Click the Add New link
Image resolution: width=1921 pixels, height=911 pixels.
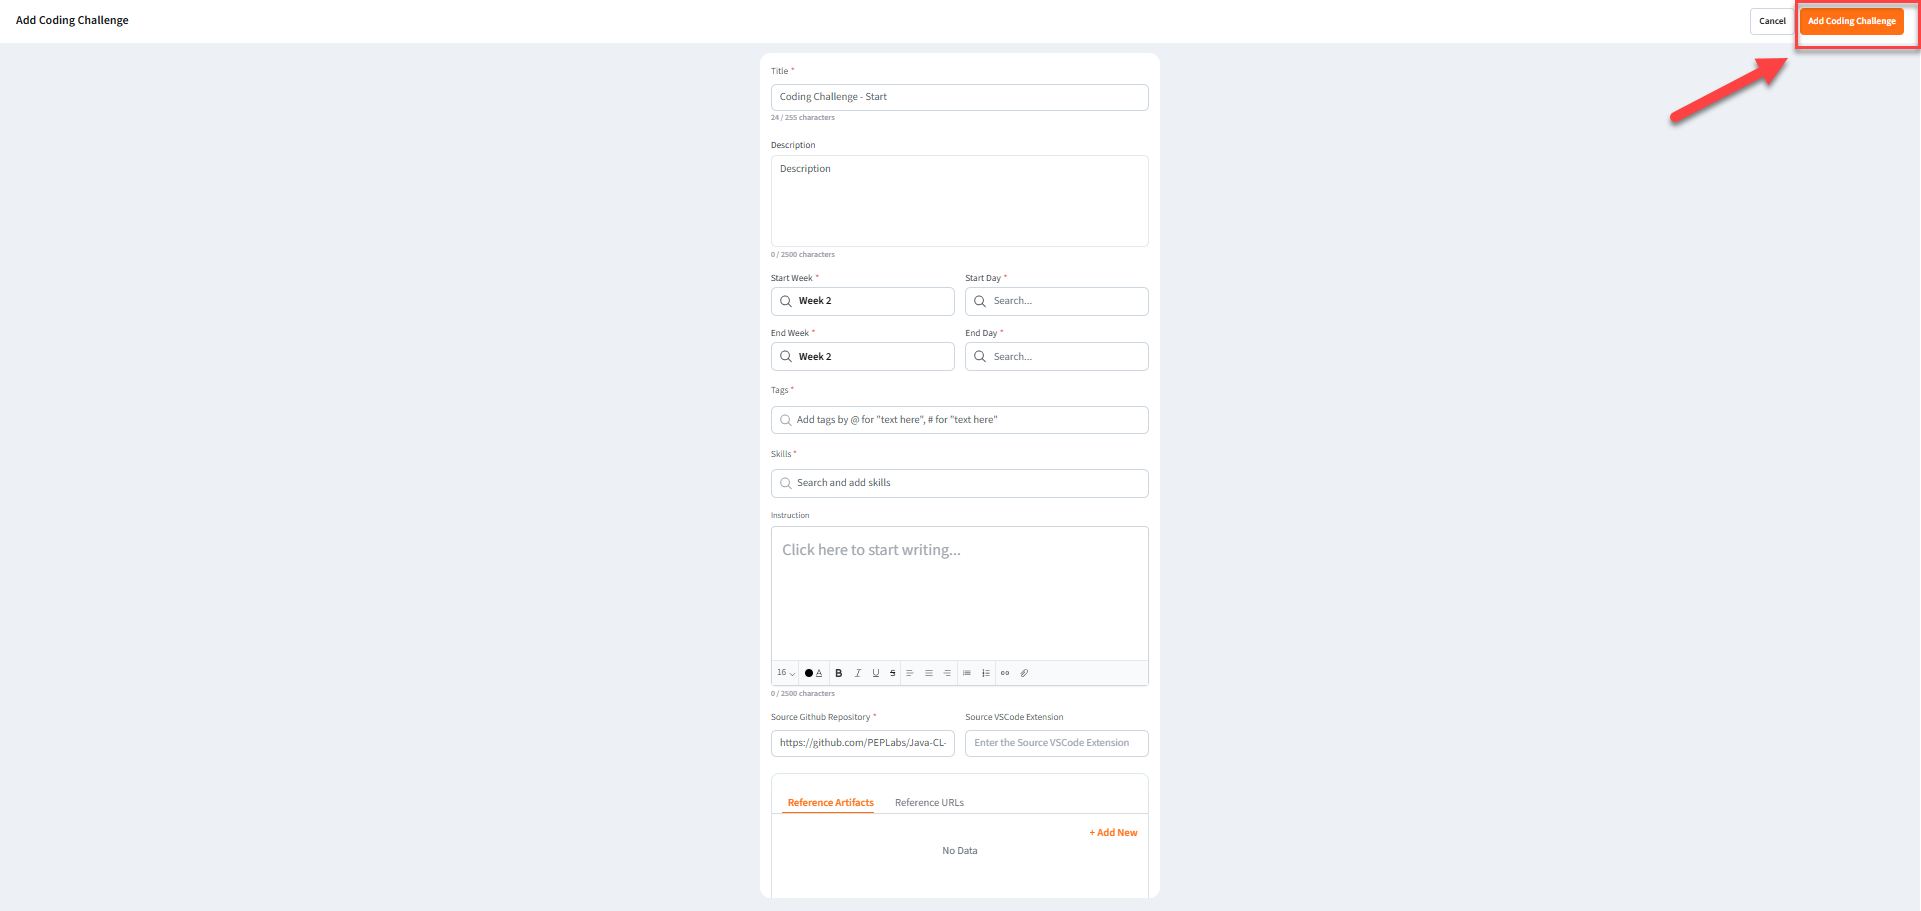pyautogui.click(x=1113, y=833)
